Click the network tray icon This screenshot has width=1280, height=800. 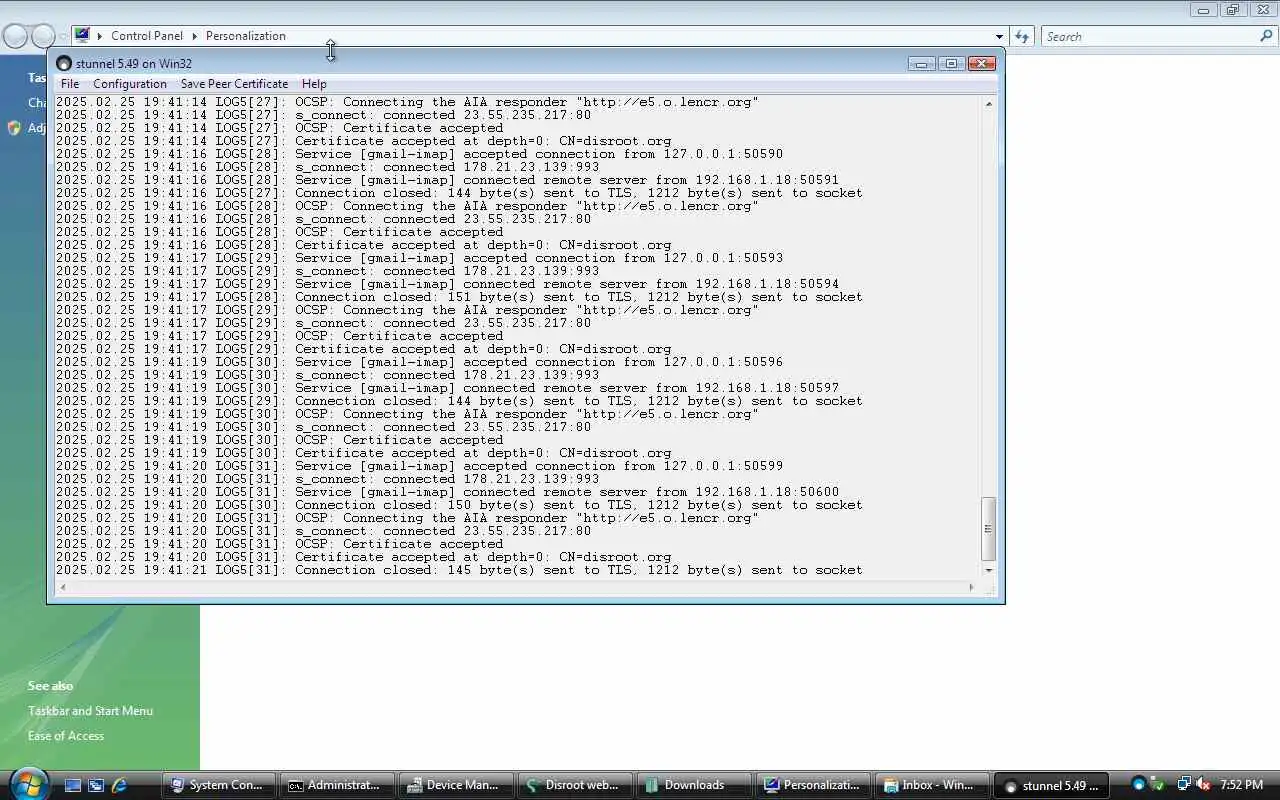[1184, 785]
